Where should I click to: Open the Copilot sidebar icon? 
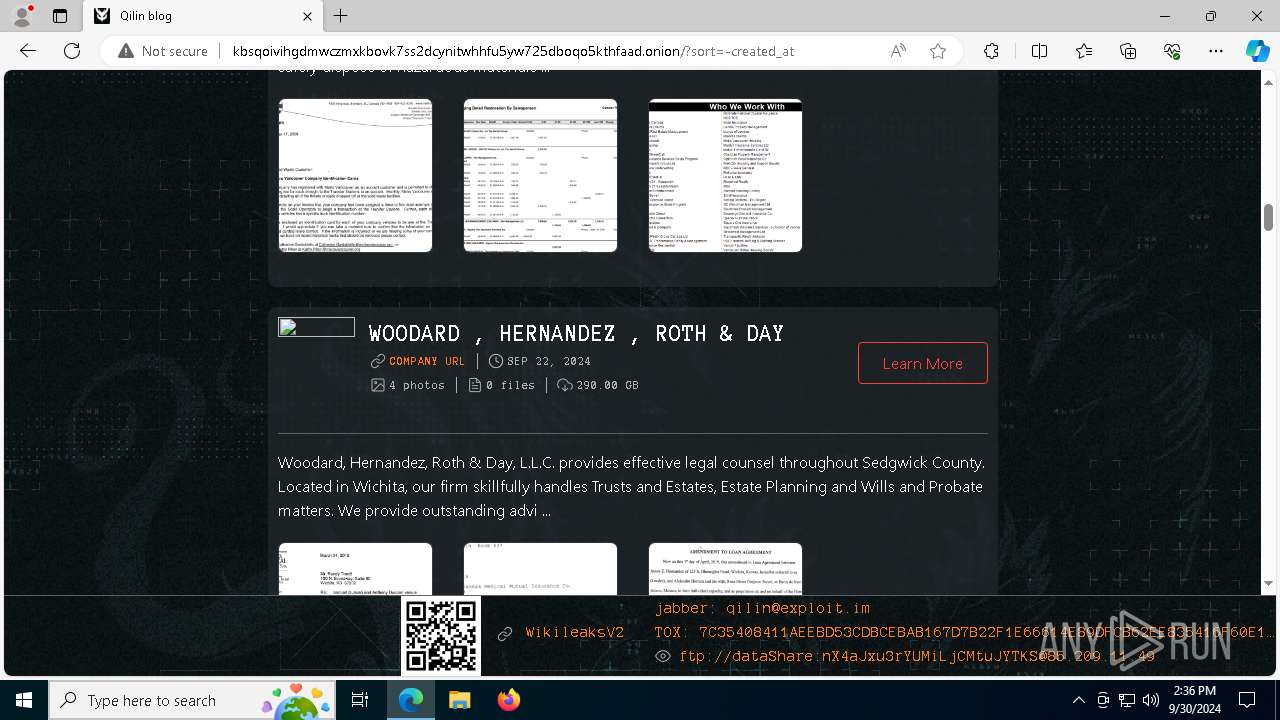pos(1257,51)
